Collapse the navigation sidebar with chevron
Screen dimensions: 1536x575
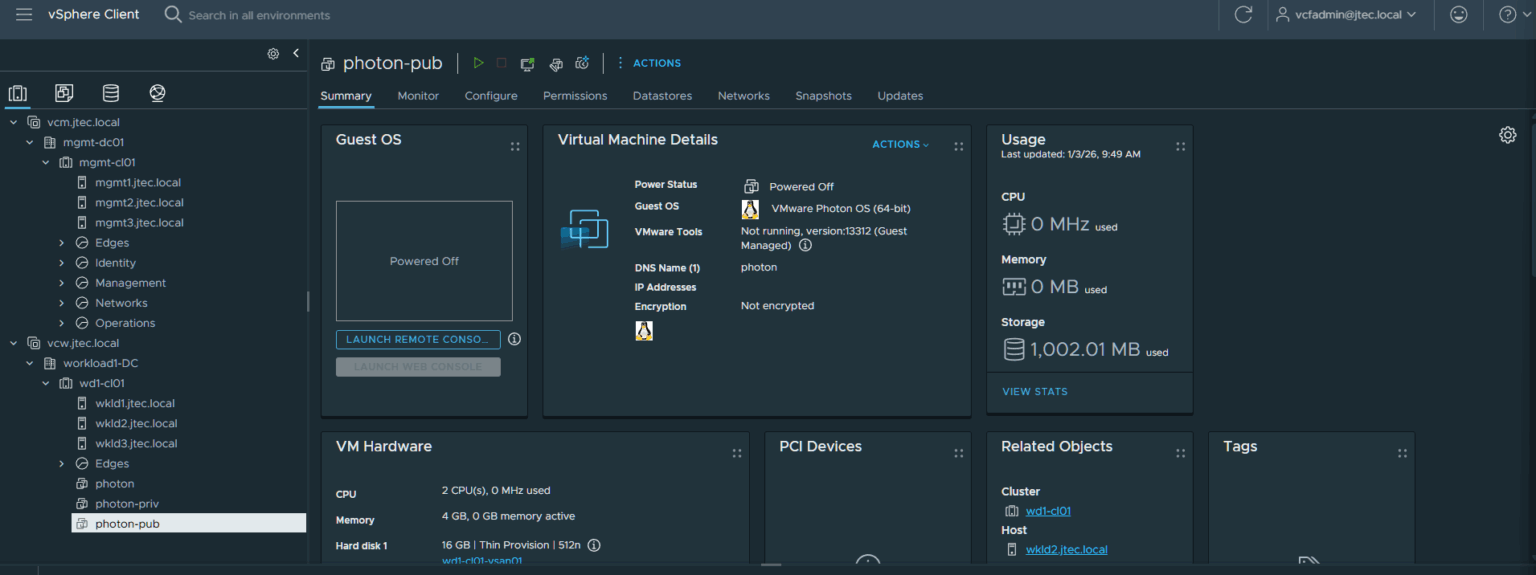(296, 53)
